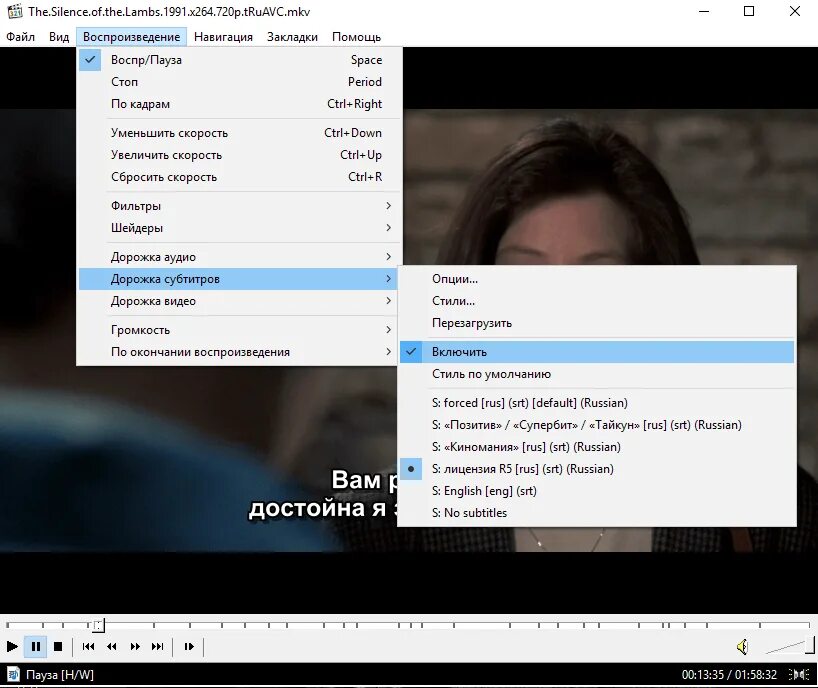818x688 pixels.
Task: Open subtitle Стили... dialog
Action: tap(597, 301)
